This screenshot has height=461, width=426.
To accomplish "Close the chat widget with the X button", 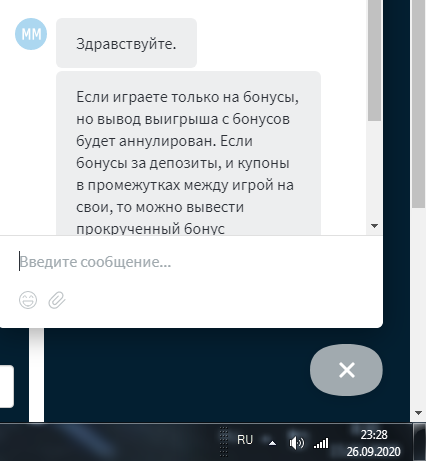I will 346,370.
